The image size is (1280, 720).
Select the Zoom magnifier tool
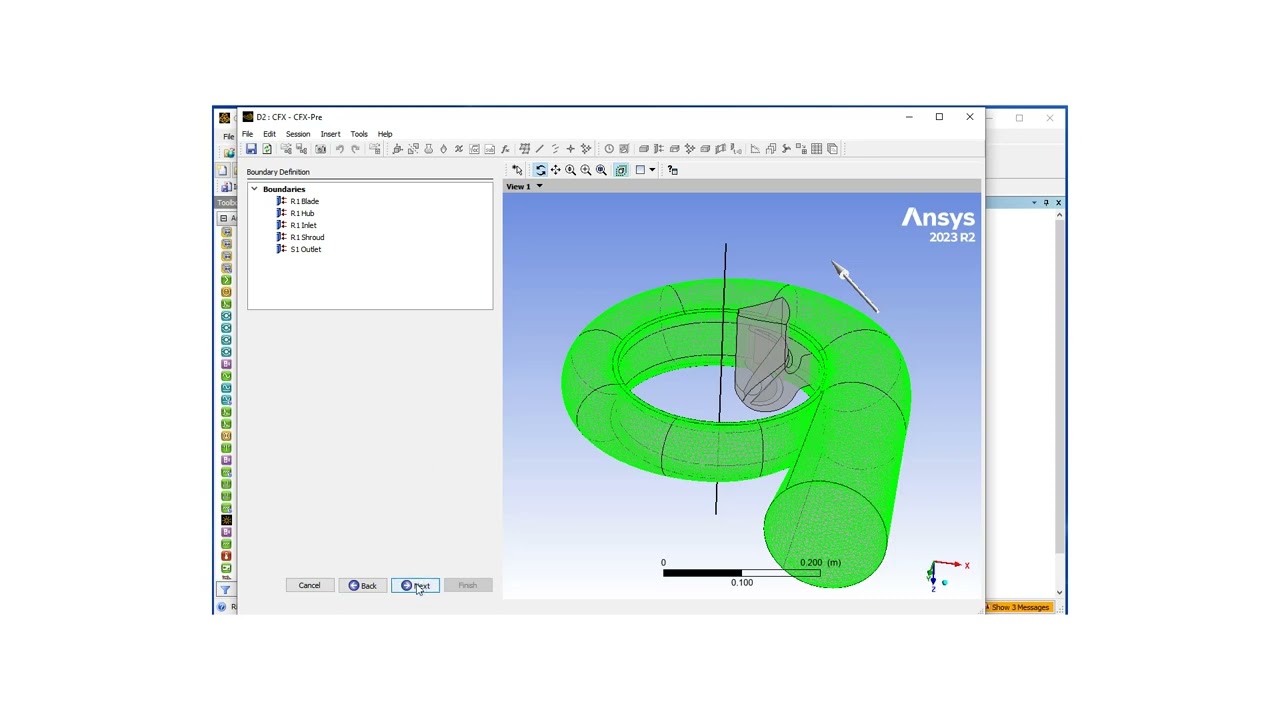[x=570, y=170]
